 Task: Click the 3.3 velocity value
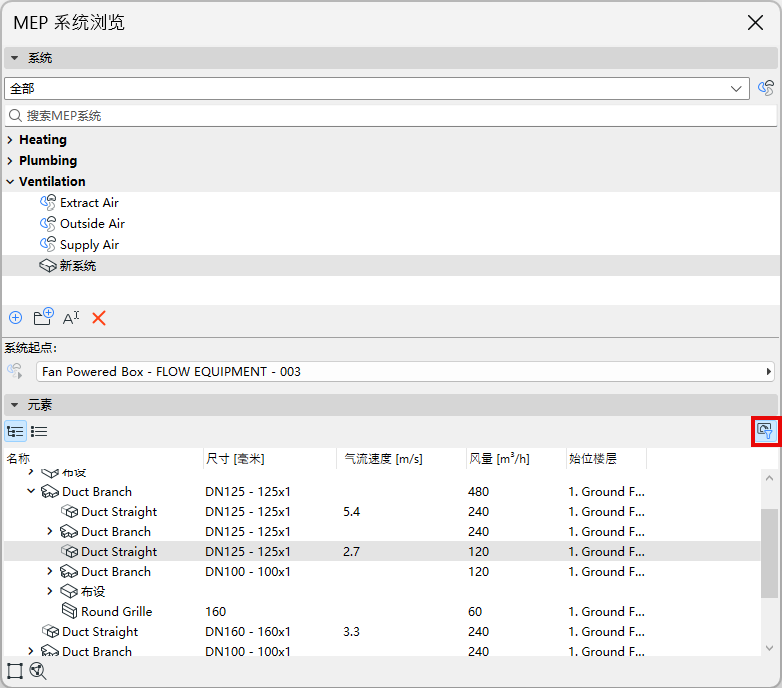(x=351, y=632)
